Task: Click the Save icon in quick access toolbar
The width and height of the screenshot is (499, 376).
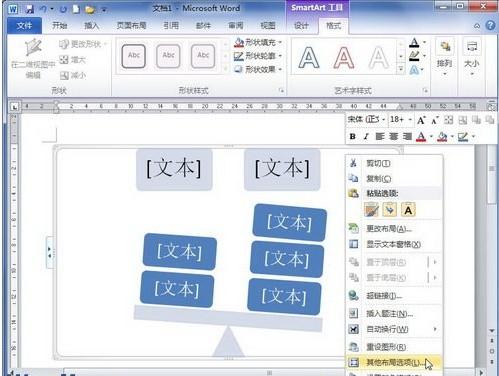Action: click(x=29, y=9)
